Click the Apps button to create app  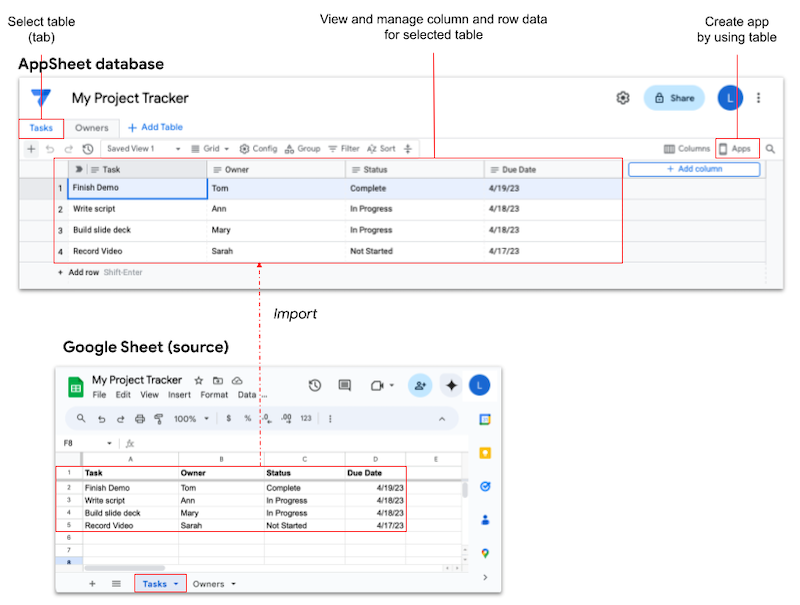tap(735, 149)
